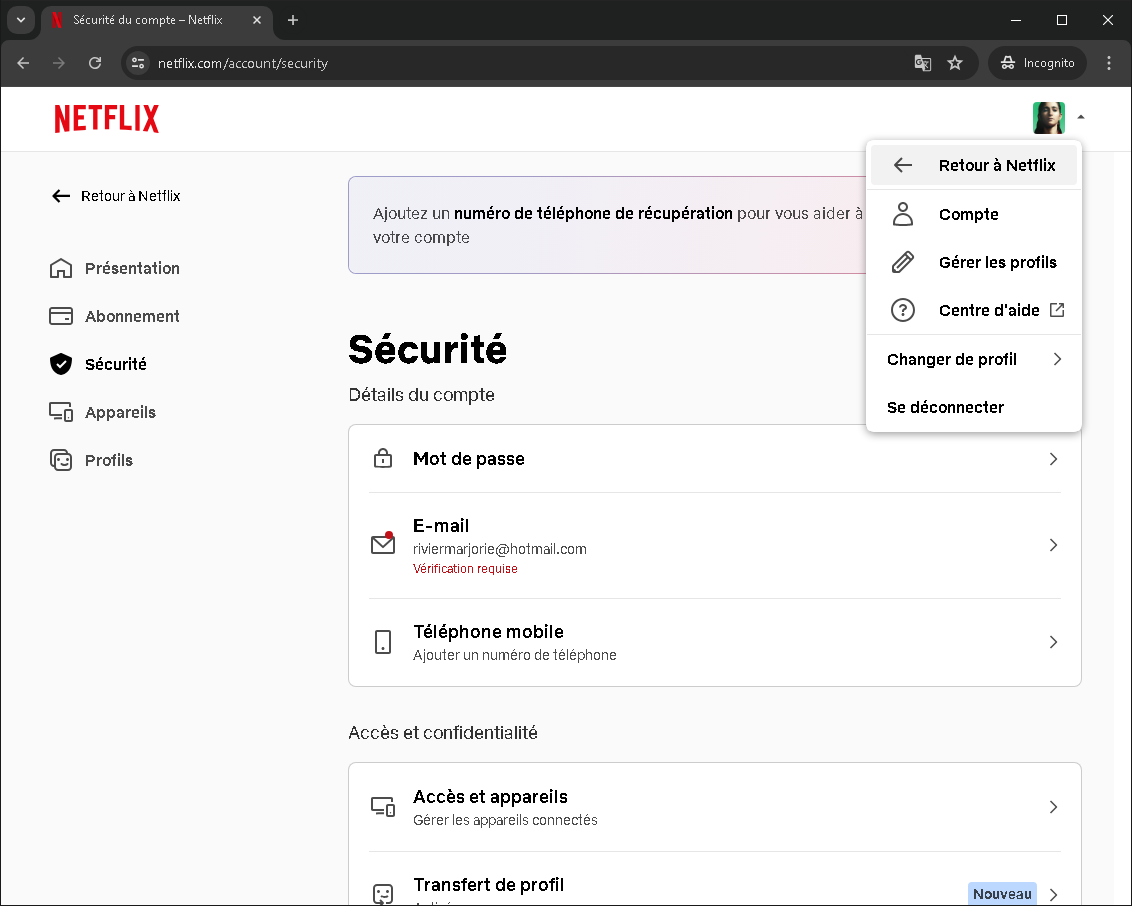Click the translate page icon
This screenshot has height=906, width=1132.
[x=922, y=63]
